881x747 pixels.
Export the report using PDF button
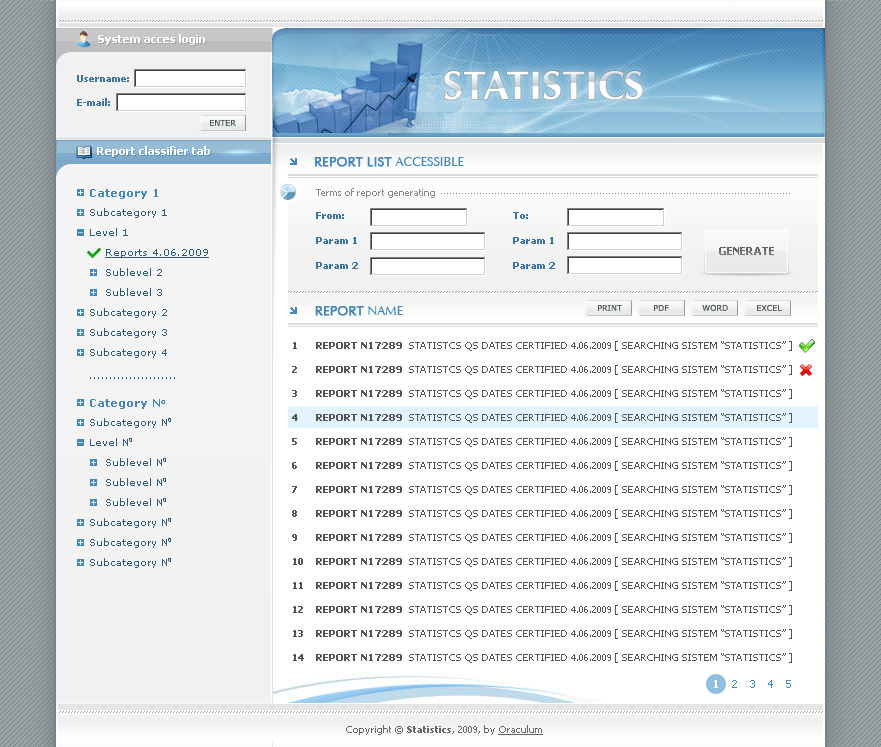point(661,308)
